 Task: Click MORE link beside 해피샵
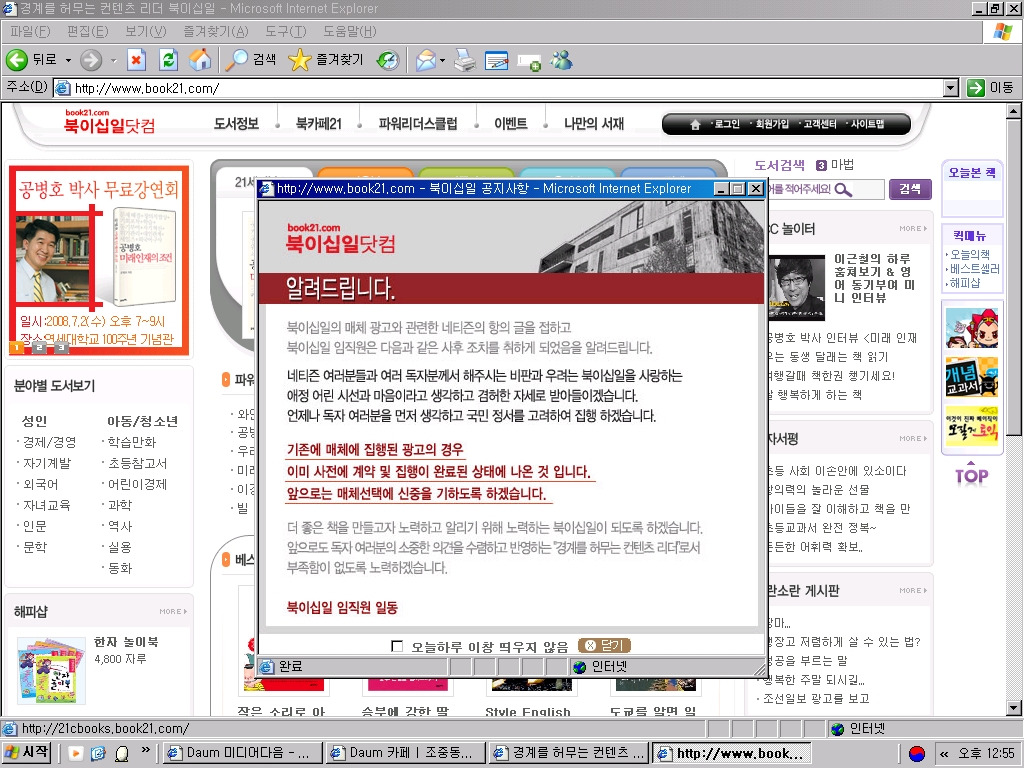click(x=173, y=612)
